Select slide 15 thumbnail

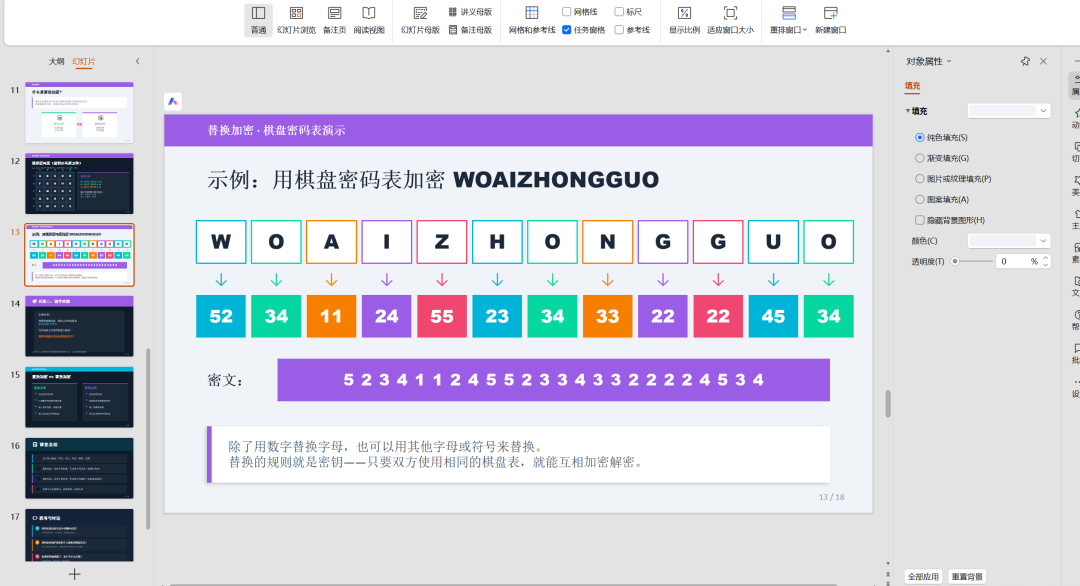(x=79, y=397)
